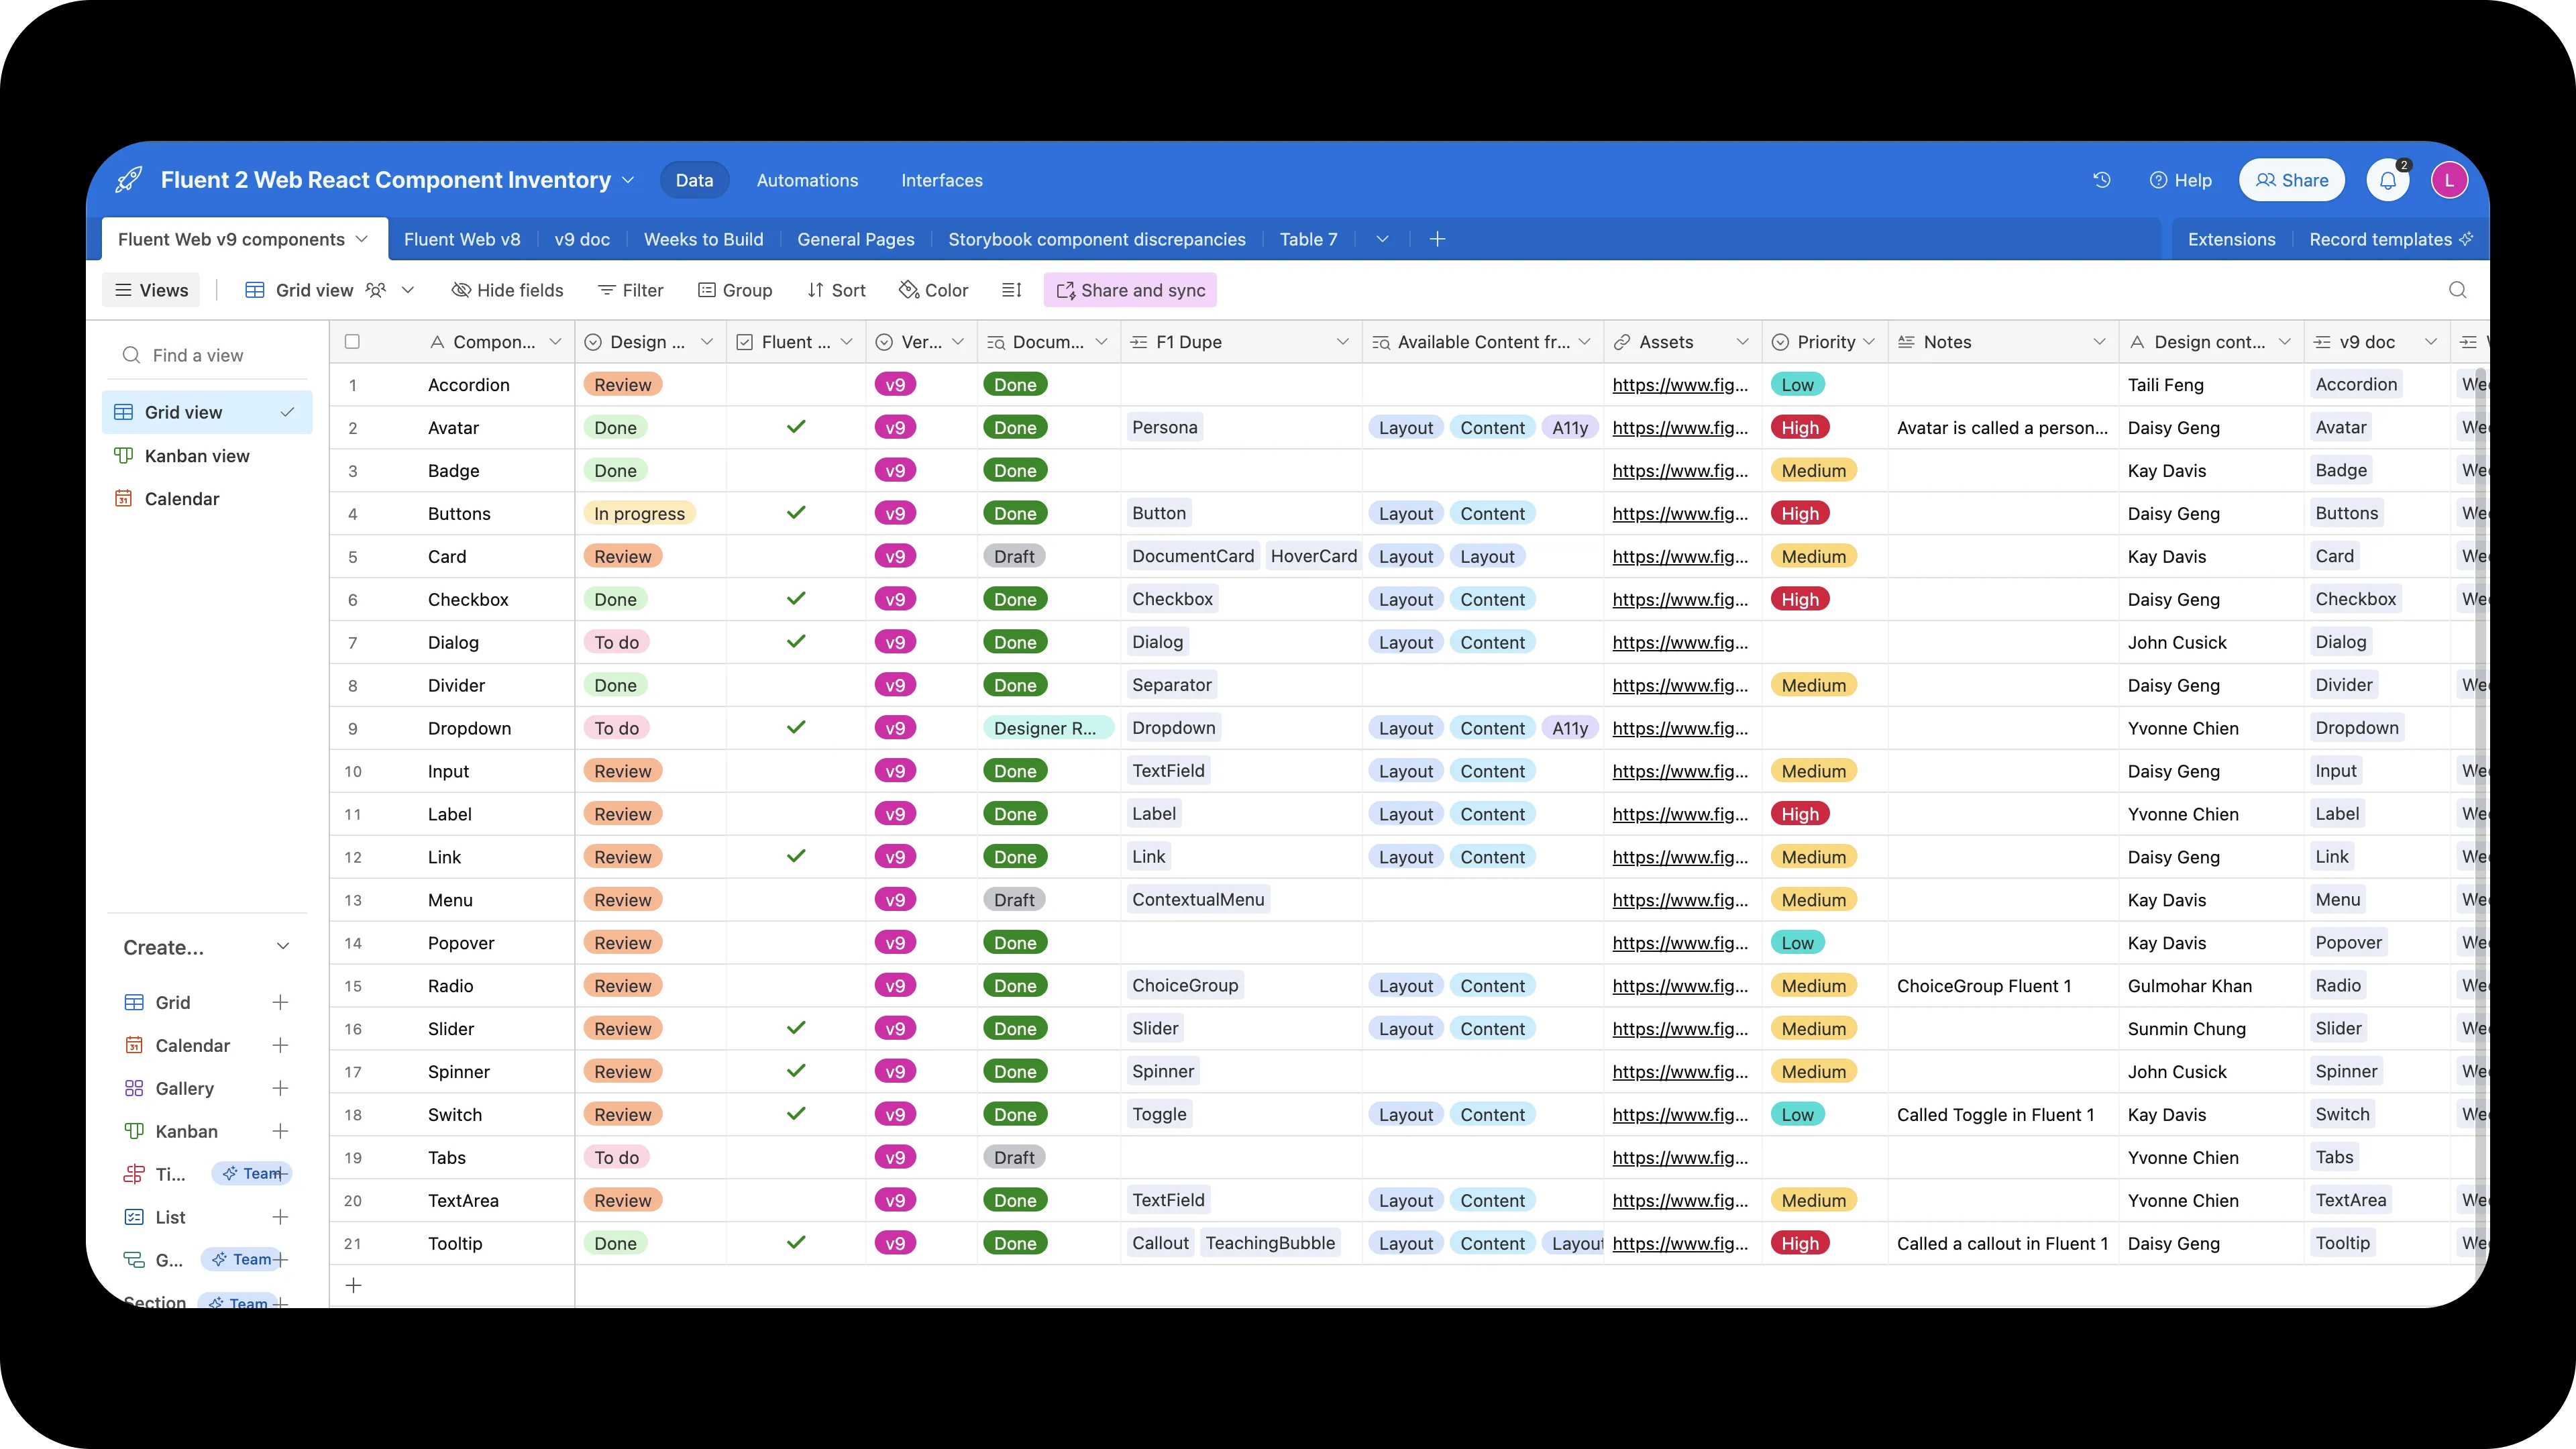Open Storybook component discrepancies tab

click(x=1097, y=239)
